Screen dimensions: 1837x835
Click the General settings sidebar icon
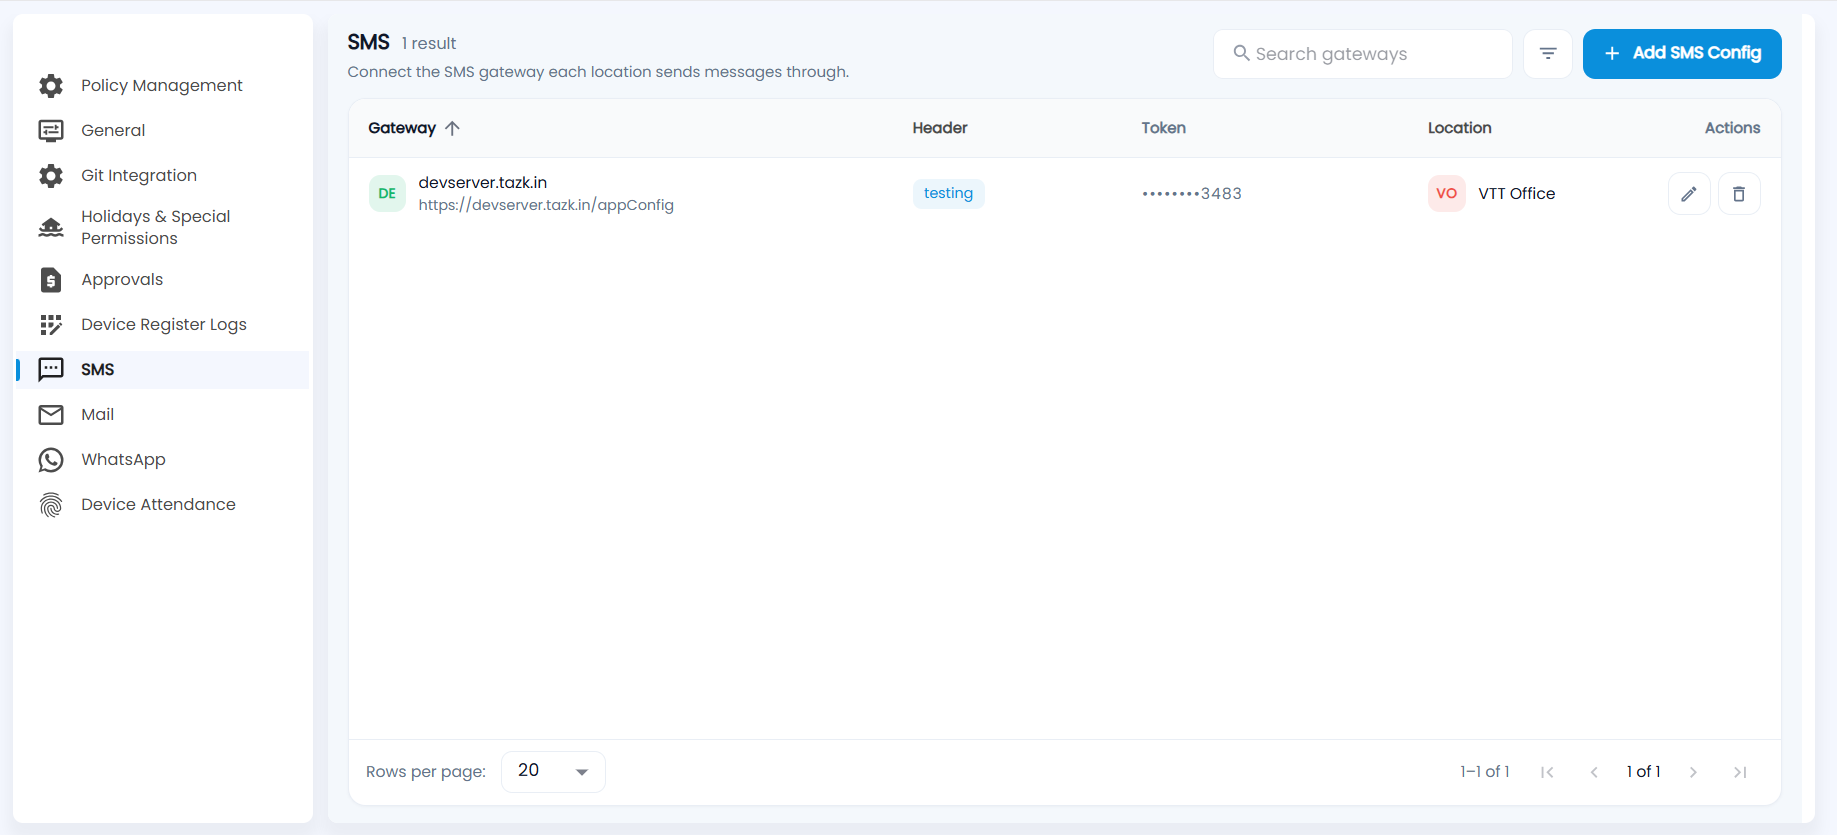[51, 131]
